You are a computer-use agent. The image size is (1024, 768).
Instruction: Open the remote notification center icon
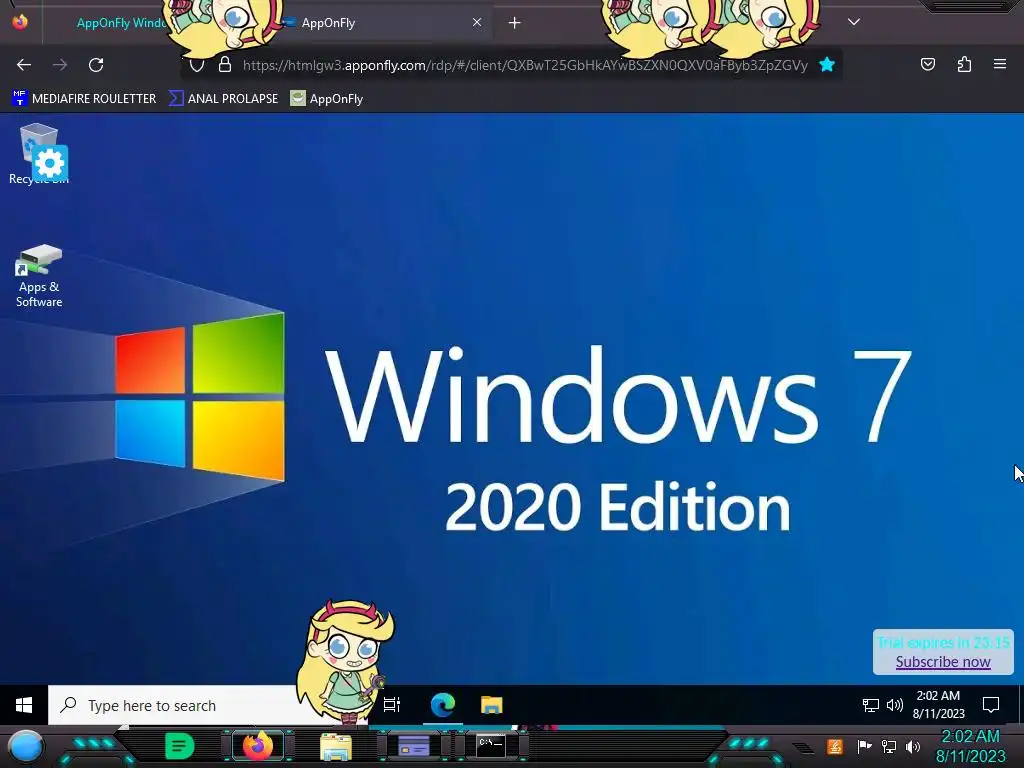(991, 705)
